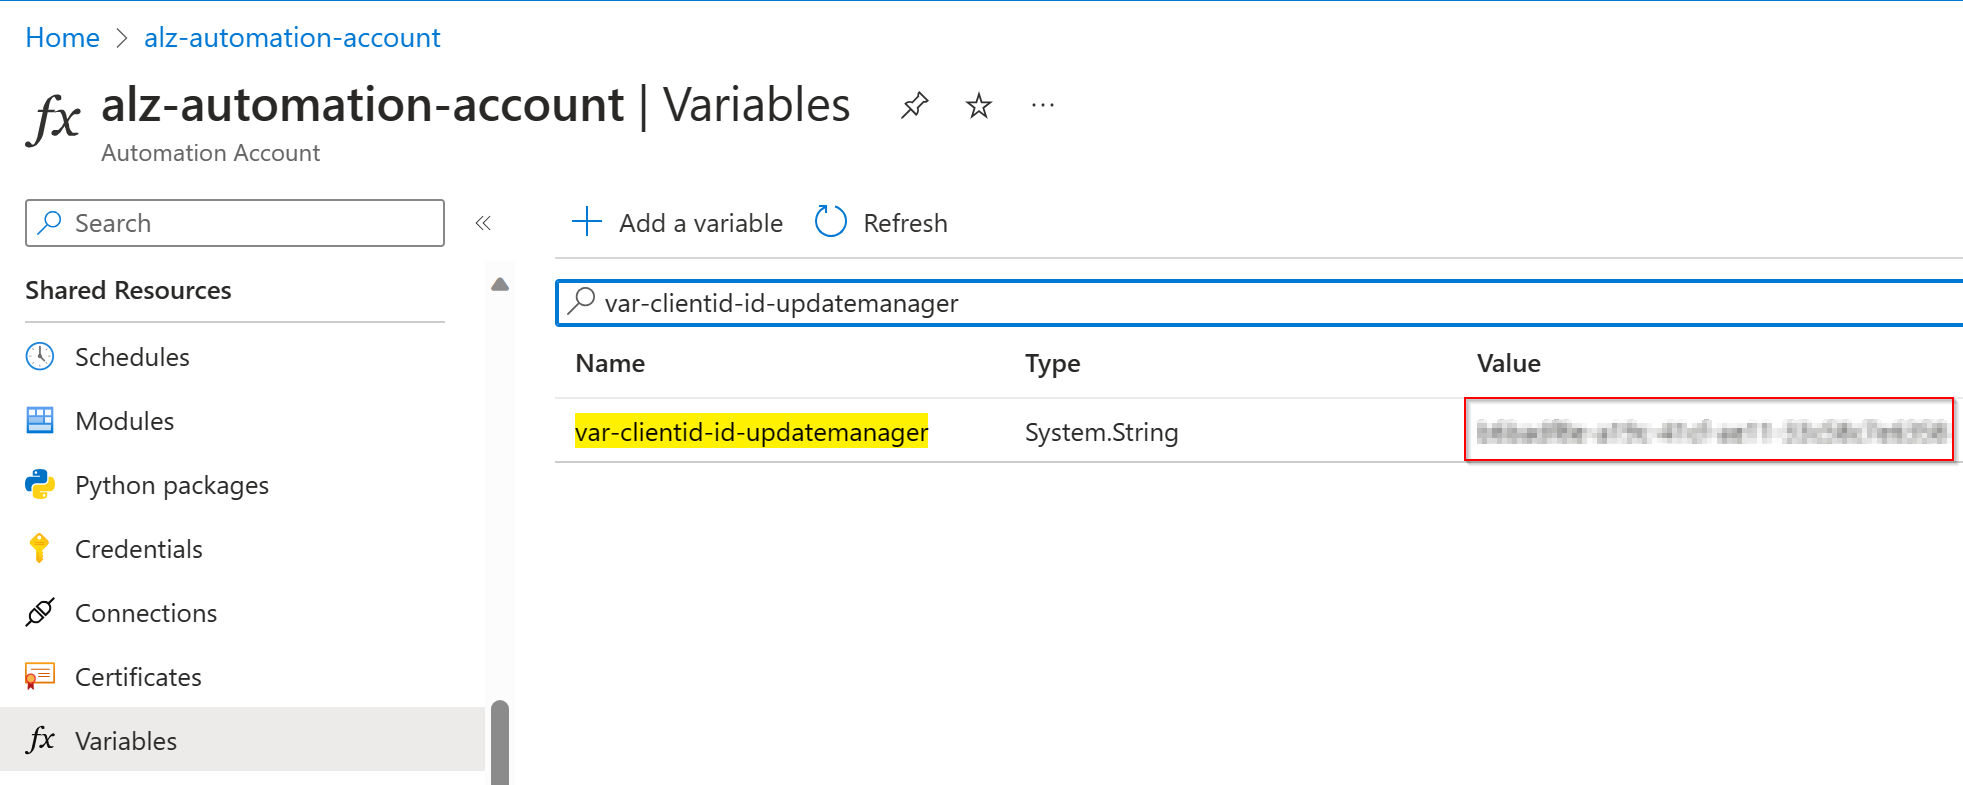Open the more options ellipsis menu
This screenshot has width=1963, height=785.
[x=1043, y=105]
